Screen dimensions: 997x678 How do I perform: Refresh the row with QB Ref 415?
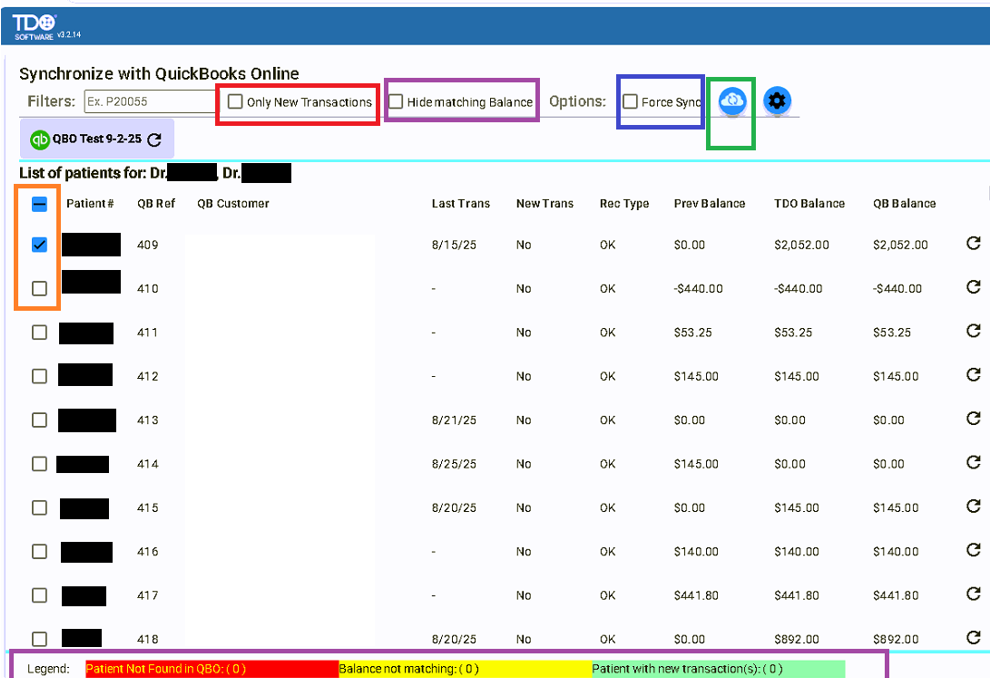click(973, 506)
